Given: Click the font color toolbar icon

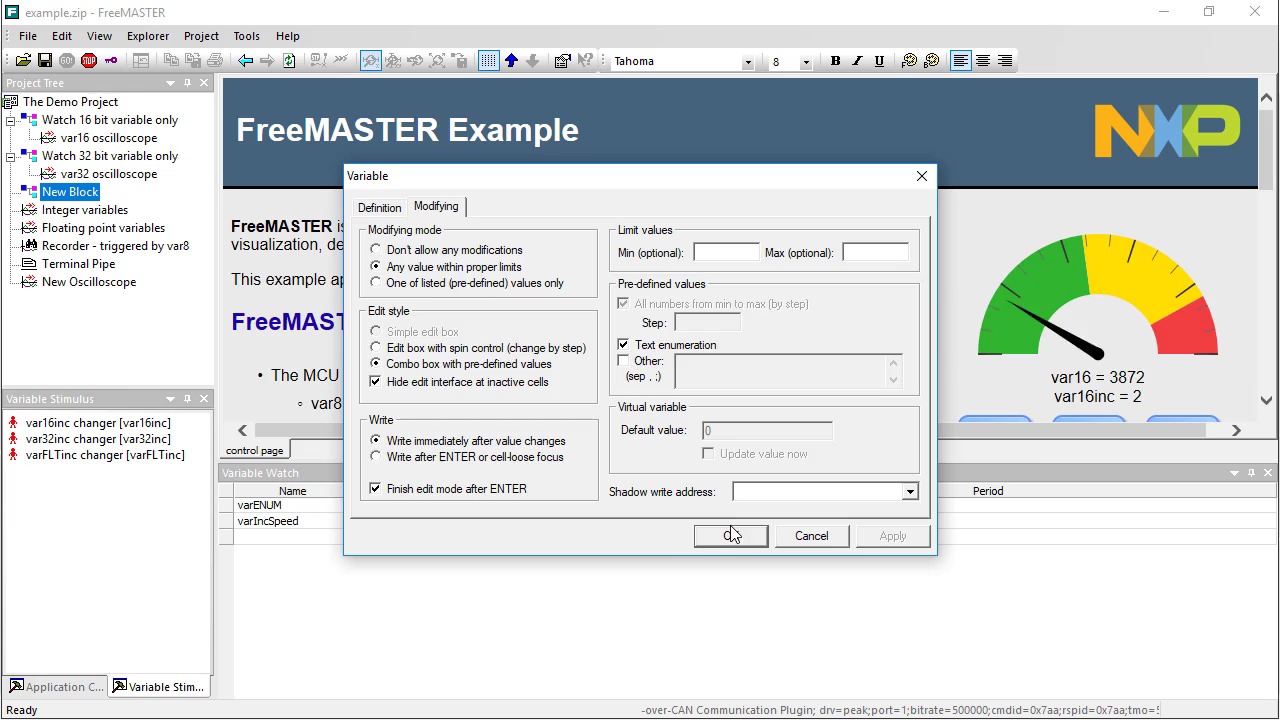Looking at the screenshot, I should (x=909, y=61).
